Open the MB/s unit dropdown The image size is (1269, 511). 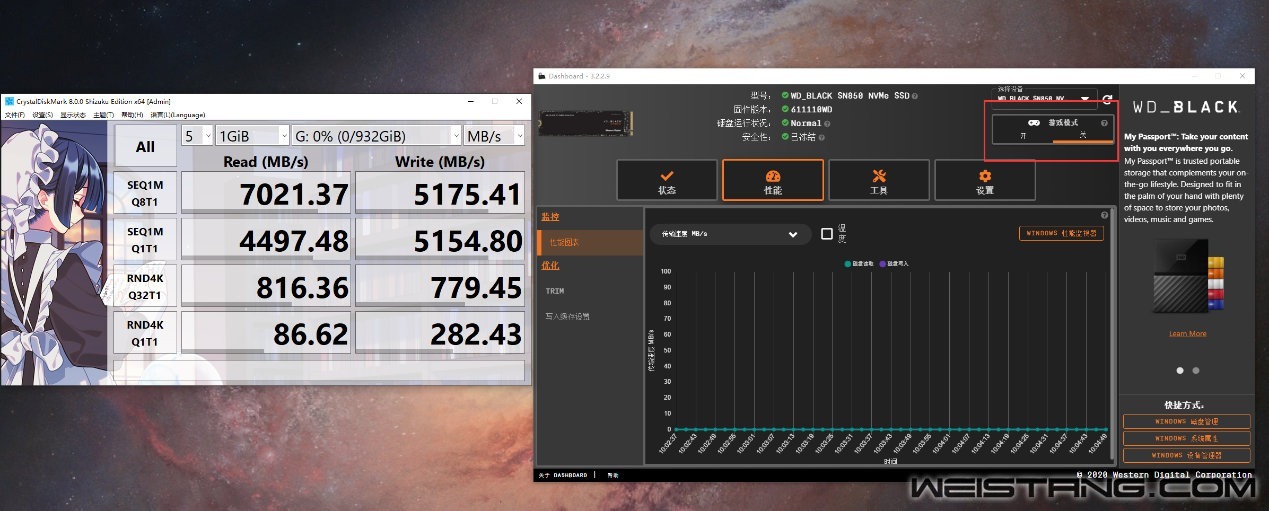coord(495,135)
